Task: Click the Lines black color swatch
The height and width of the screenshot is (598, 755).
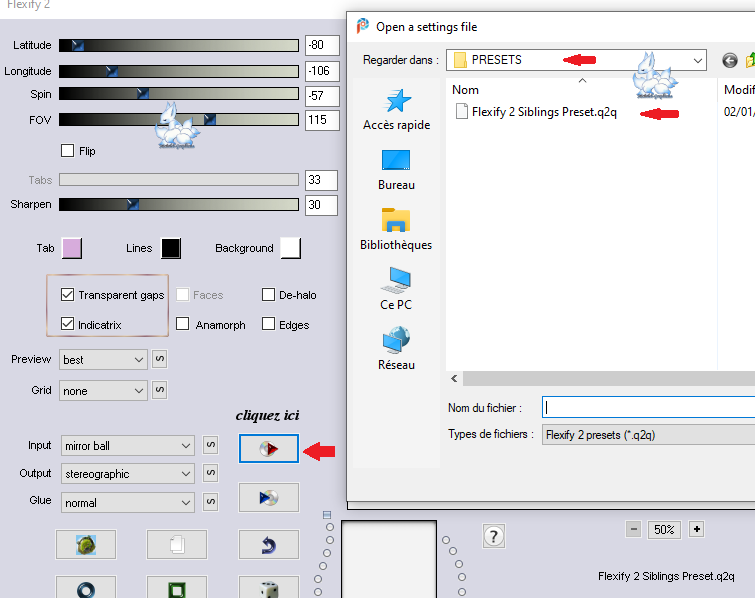Action: pyautogui.click(x=171, y=248)
